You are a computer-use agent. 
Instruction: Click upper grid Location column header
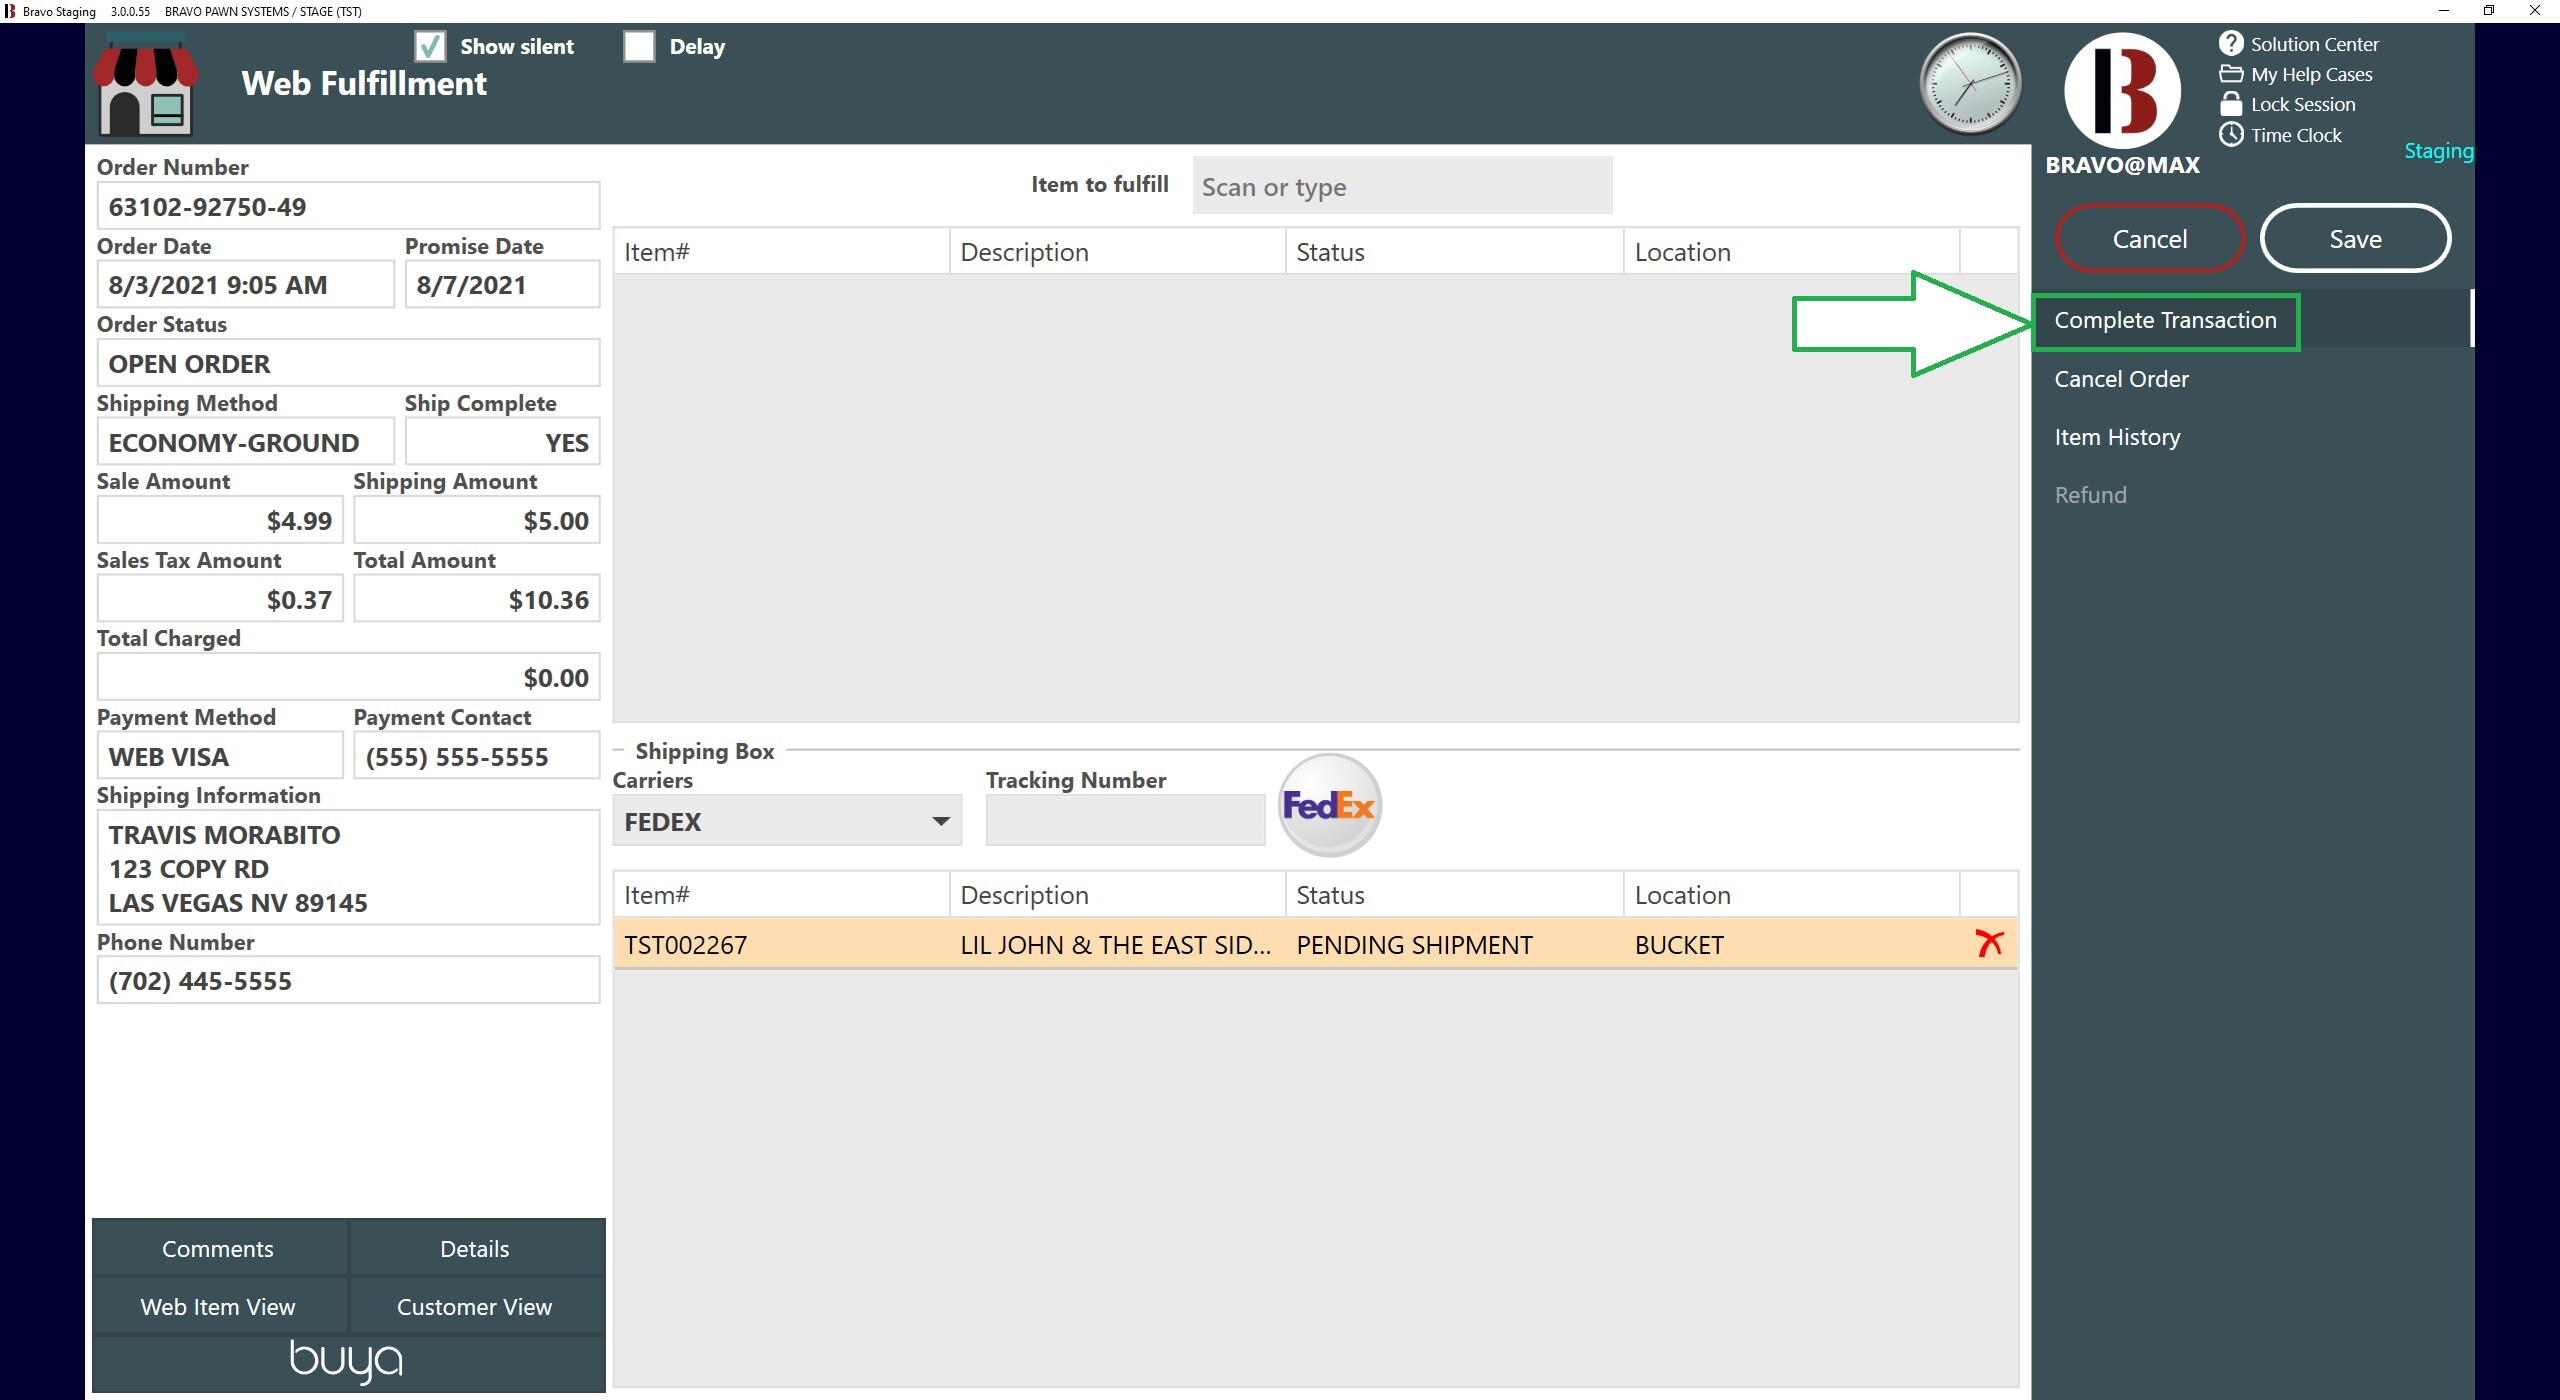pyautogui.click(x=1791, y=251)
